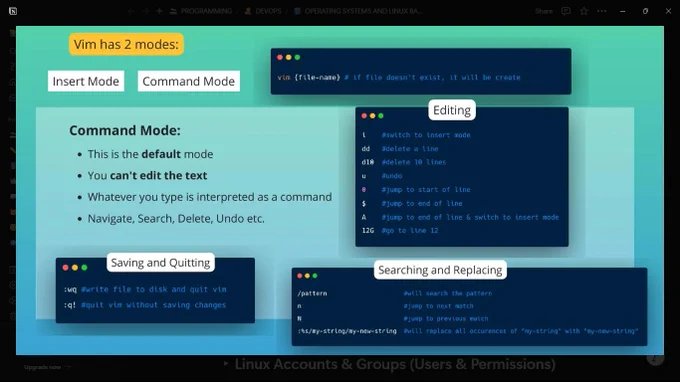The width and height of the screenshot is (680, 382).
Task: Open the three-dot page options menu
Action: tap(602, 11)
